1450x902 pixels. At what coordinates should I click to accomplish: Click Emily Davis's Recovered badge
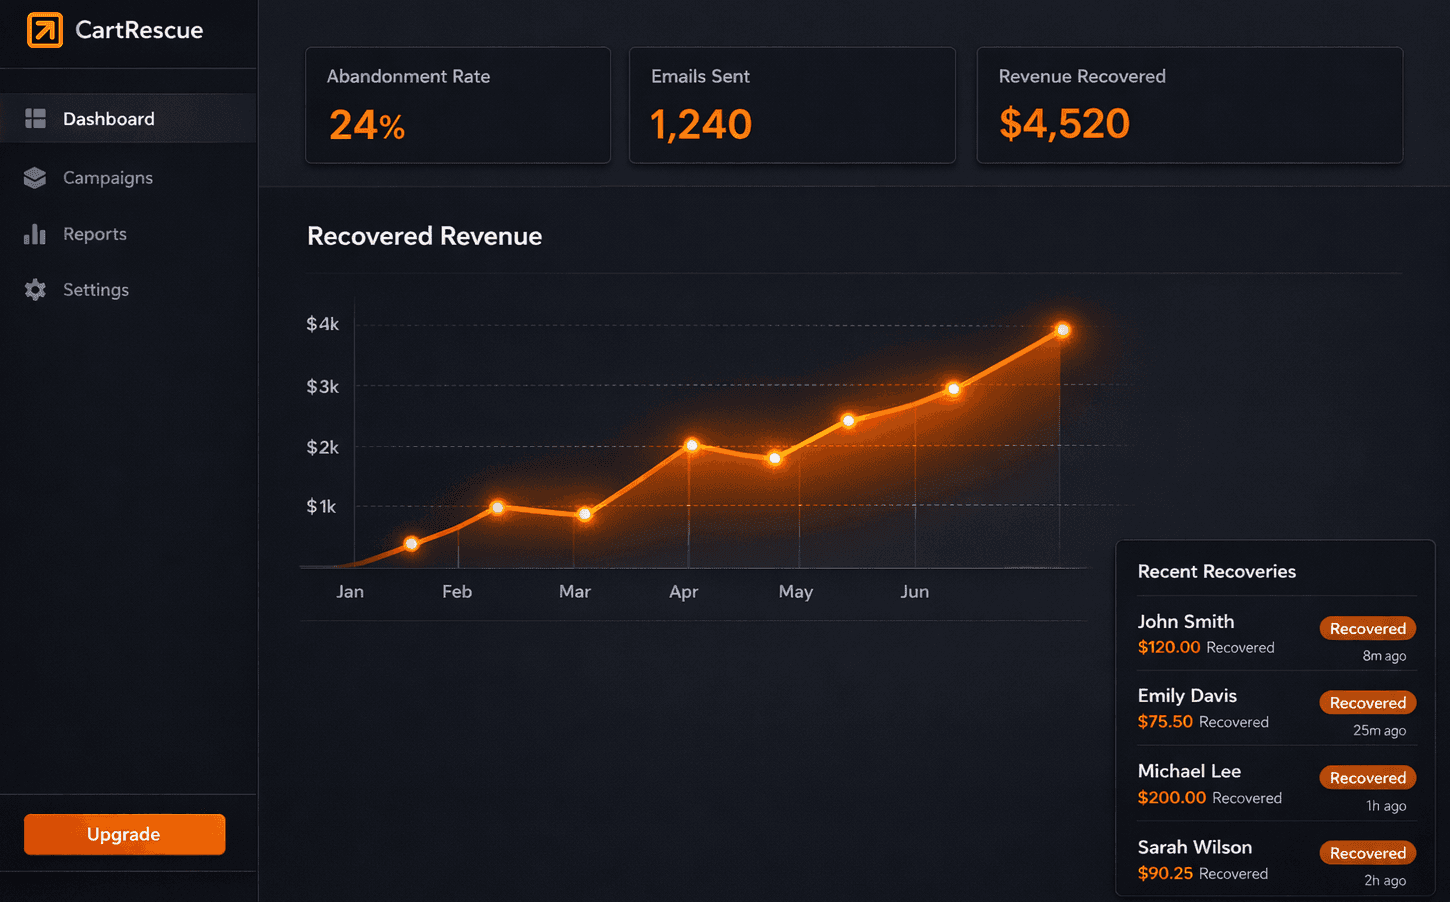(x=1367, y=703)
